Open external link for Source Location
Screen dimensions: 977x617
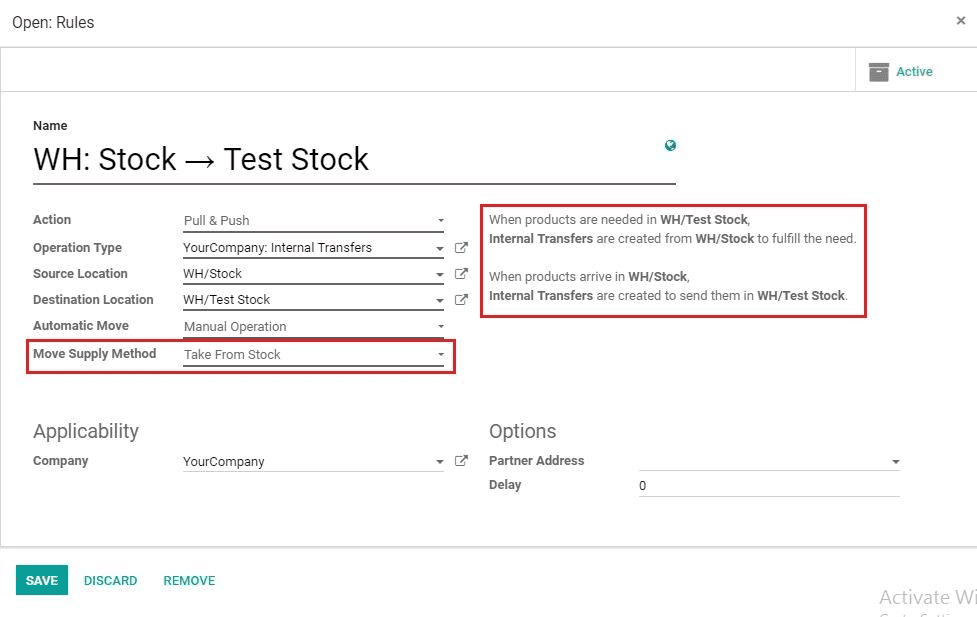(461, 274)
